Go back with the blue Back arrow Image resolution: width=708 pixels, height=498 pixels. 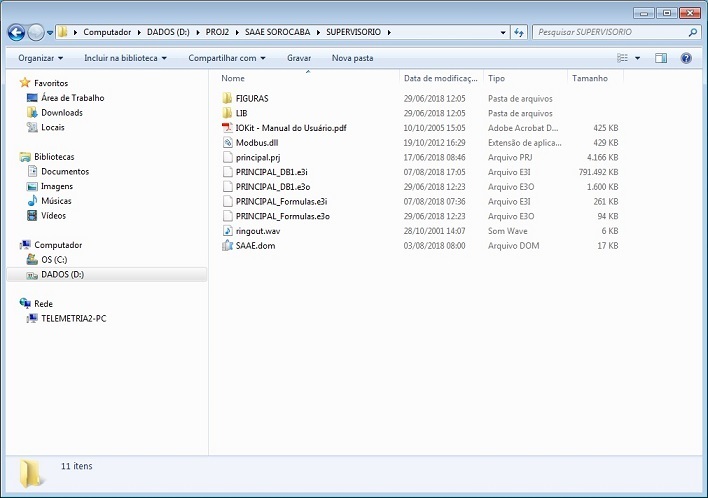click(16, 33)
